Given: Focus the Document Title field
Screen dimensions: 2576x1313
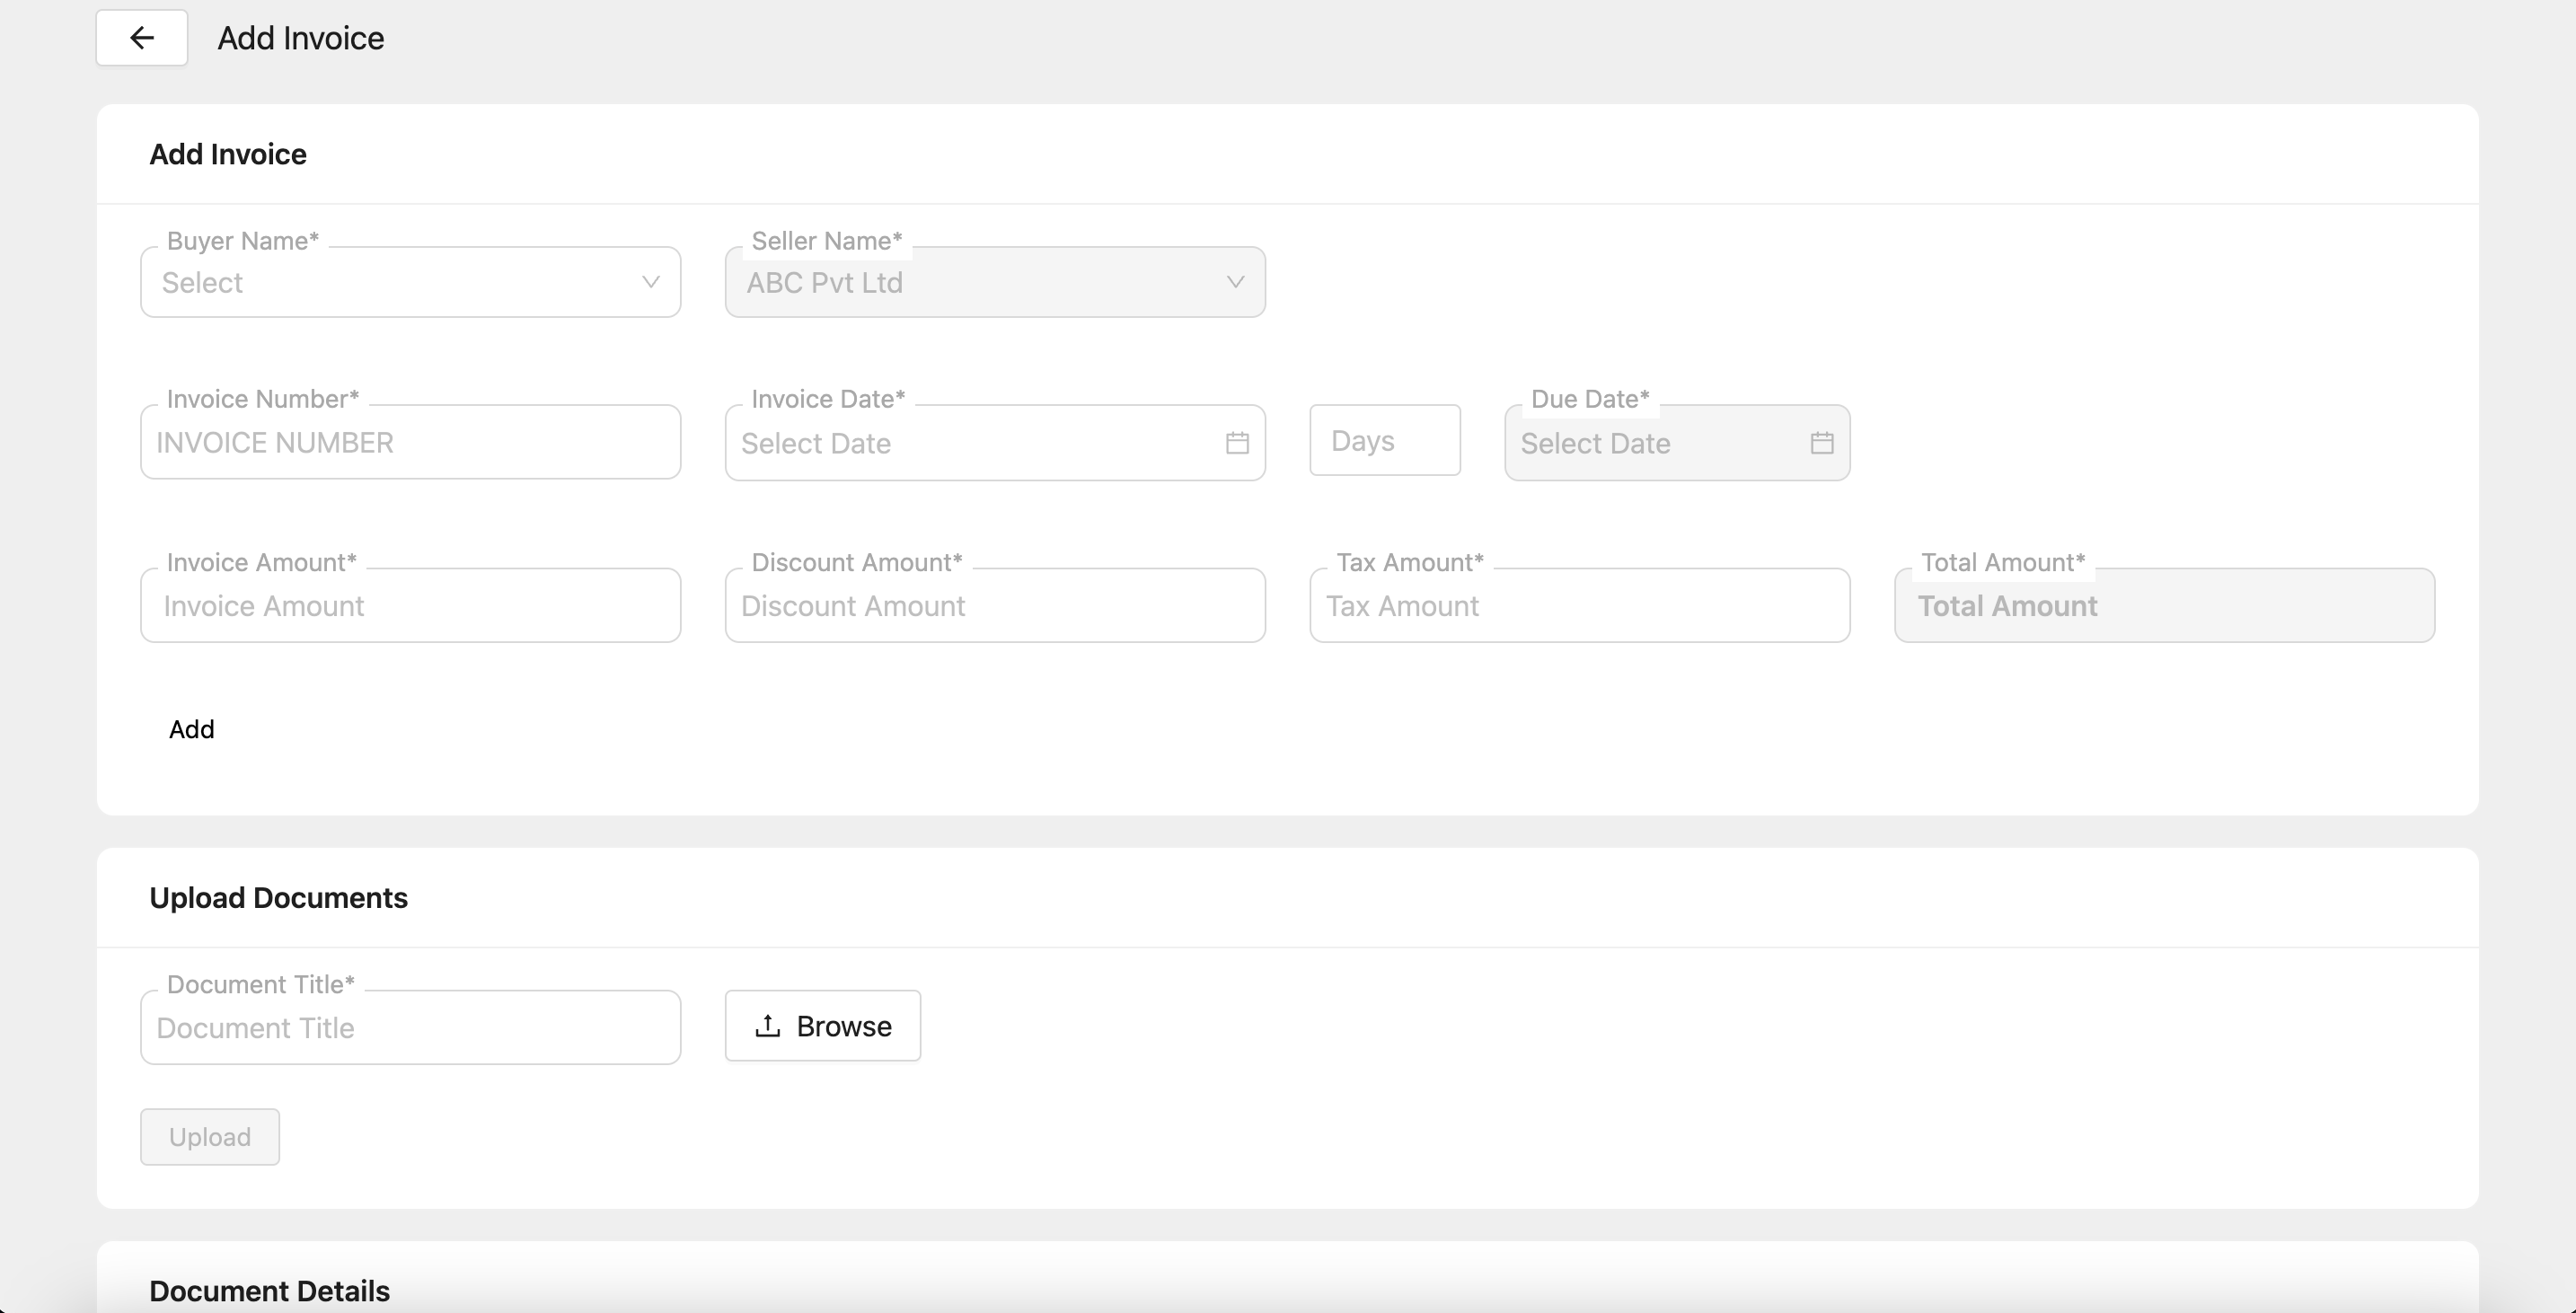Looking at the screenshot, I should pyautogui.click(x=410, y=1028).
